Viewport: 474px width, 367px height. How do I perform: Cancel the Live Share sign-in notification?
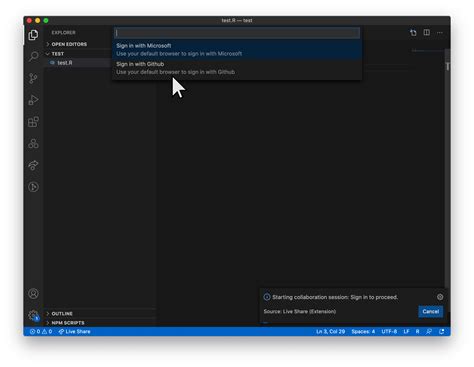(x=430, y=312)
